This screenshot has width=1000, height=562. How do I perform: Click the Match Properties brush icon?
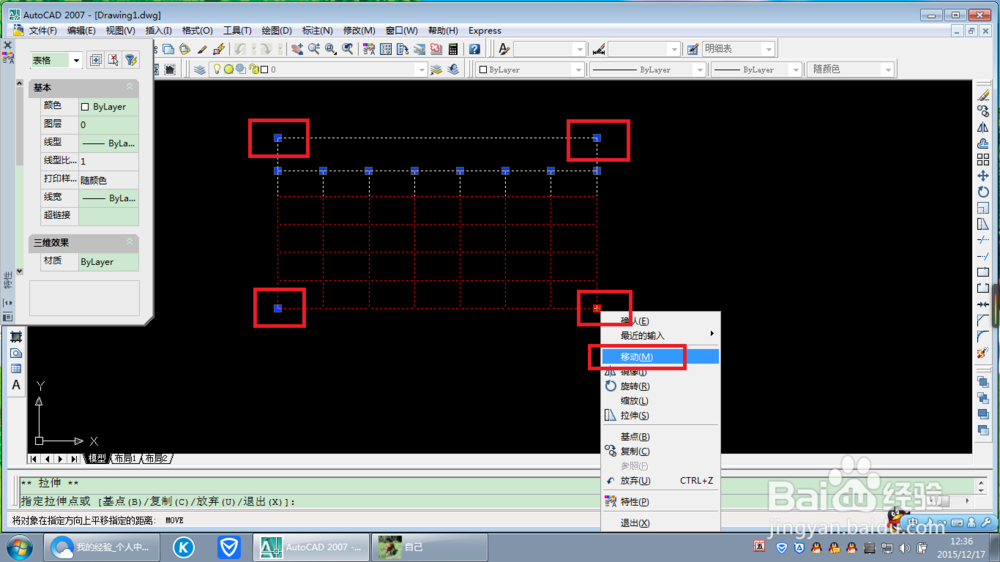point(202,49)
